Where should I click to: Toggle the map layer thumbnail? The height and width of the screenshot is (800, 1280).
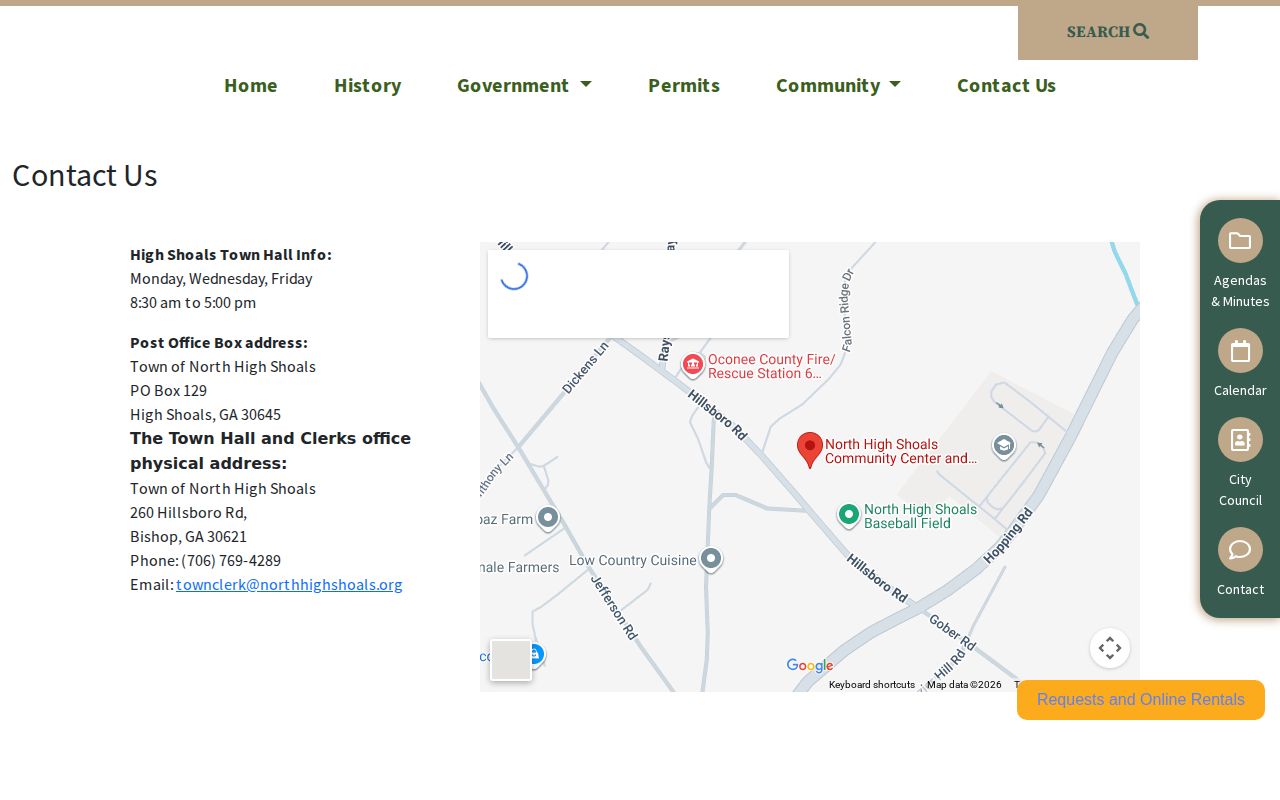click(511, 661)
